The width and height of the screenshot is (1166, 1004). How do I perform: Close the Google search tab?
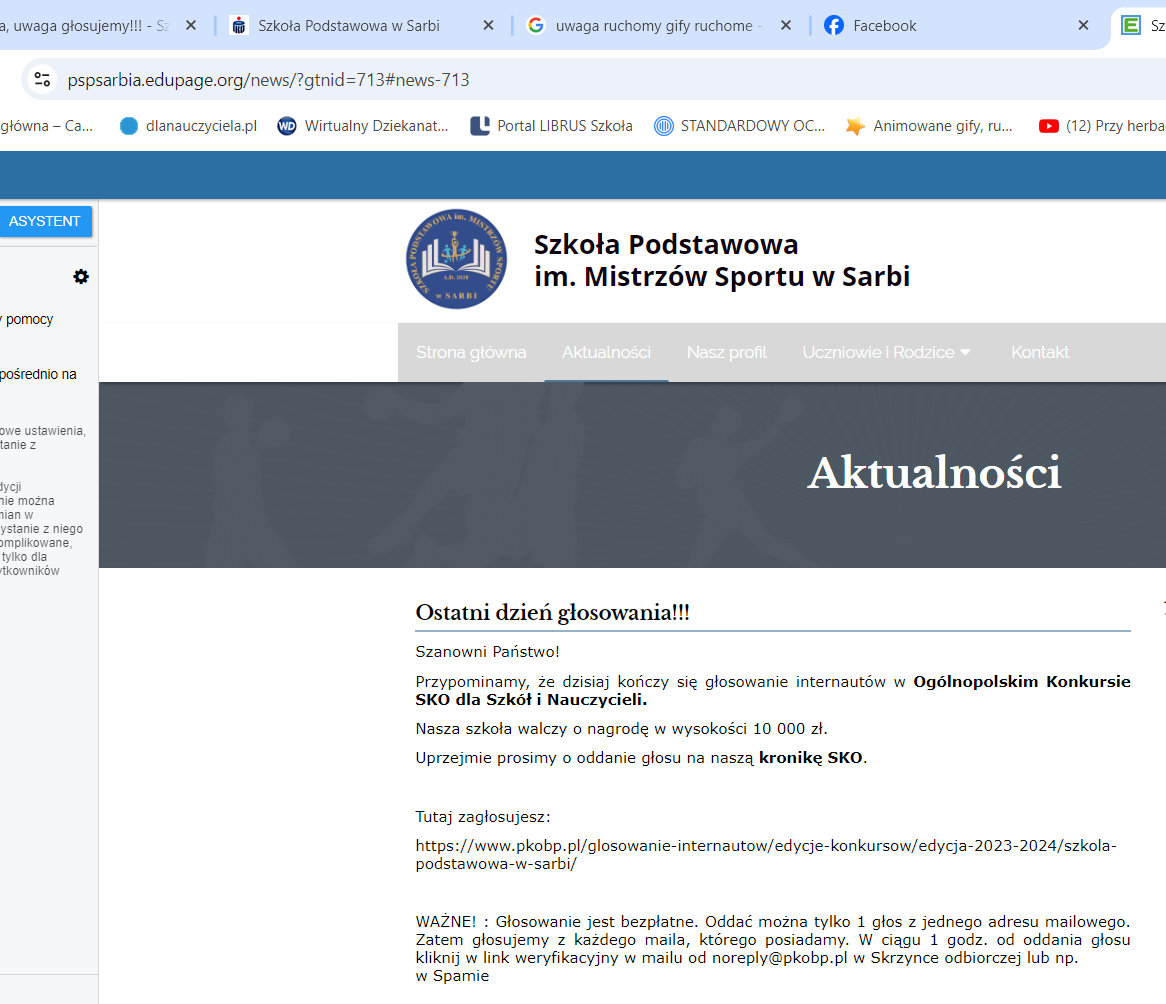(786, 25)
